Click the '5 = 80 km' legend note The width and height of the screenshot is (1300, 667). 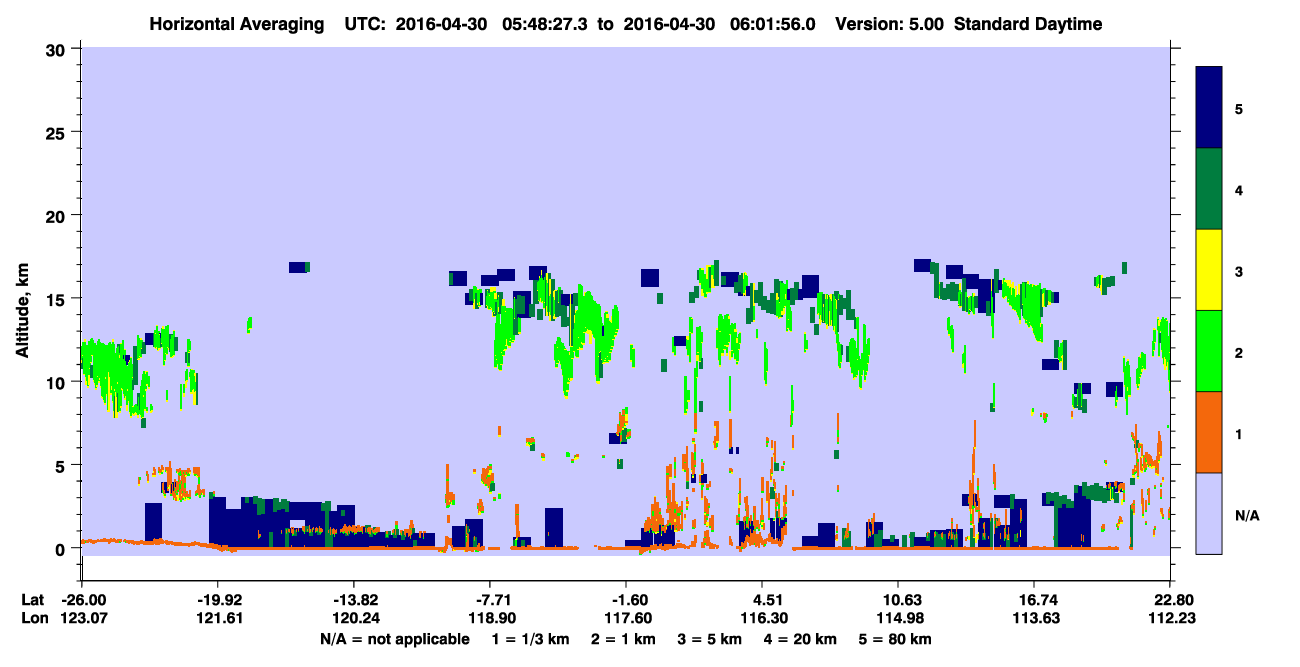896,639
